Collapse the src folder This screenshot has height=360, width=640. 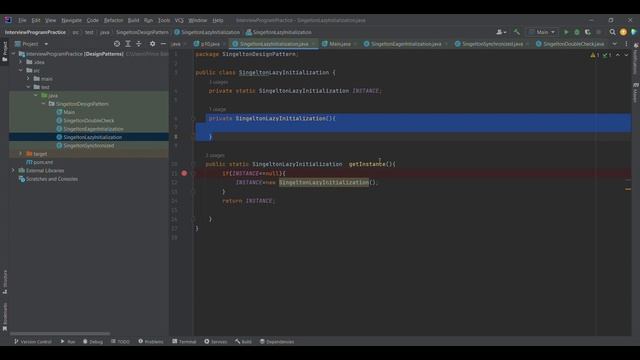point(21,70)
